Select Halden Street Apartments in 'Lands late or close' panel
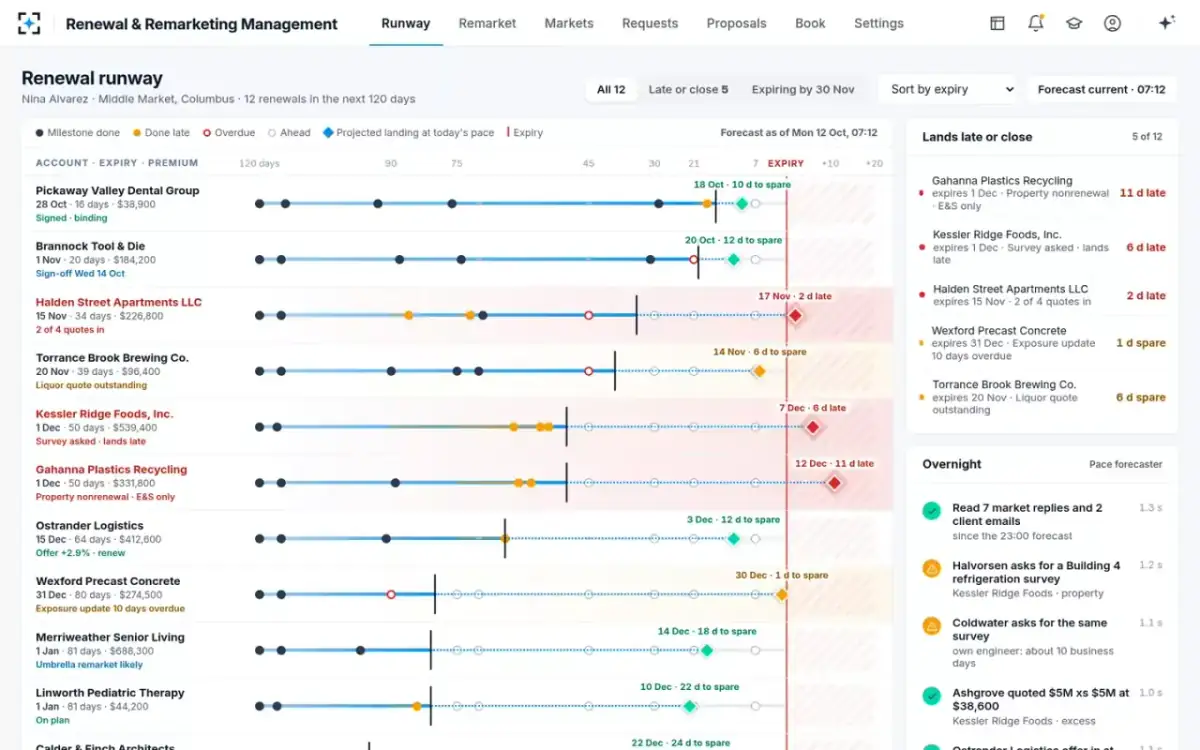This screenshot has height=750, width=1200. pos(1042,295)
